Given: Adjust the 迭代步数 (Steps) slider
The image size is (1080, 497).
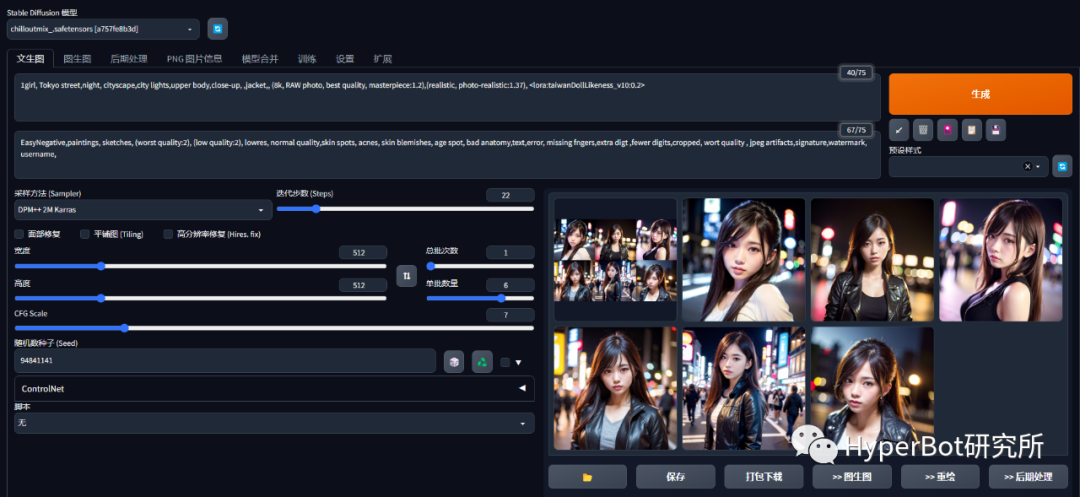Looking at the screenshot, I should (405, 209).
